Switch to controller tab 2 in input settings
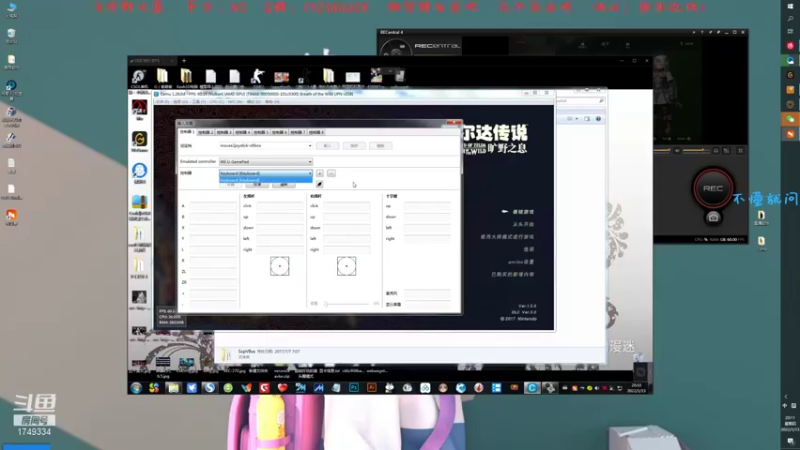Screen dimensions: 800x450 (205, 132)
